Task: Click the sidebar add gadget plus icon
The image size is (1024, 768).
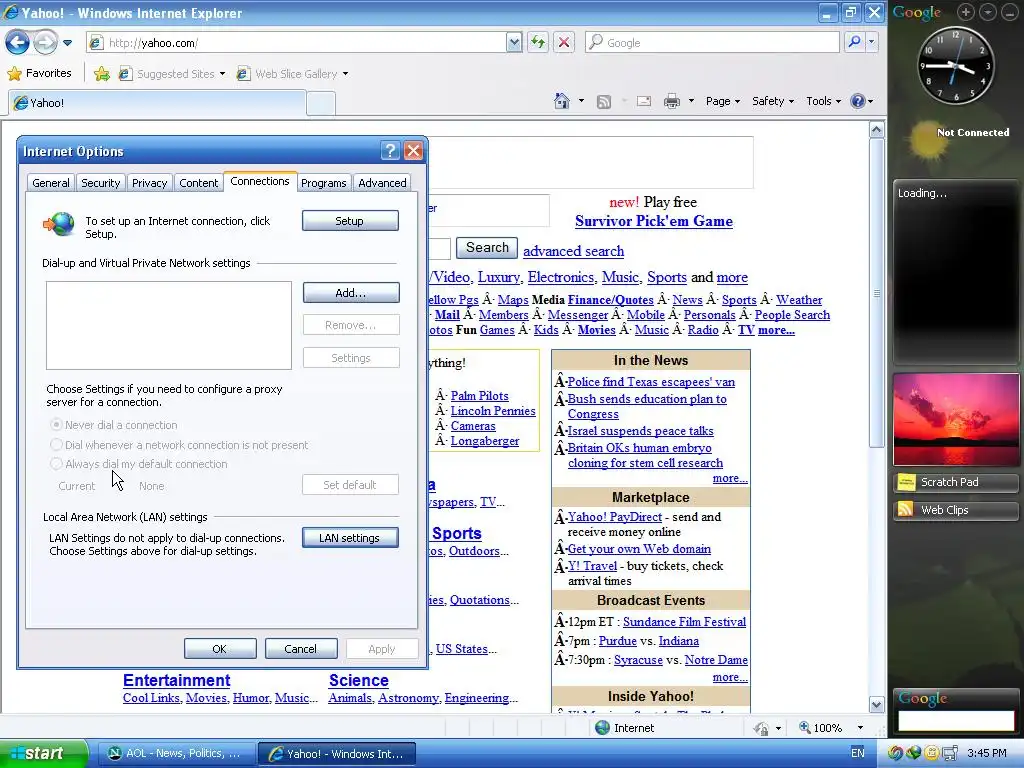Action: point(966,12)
